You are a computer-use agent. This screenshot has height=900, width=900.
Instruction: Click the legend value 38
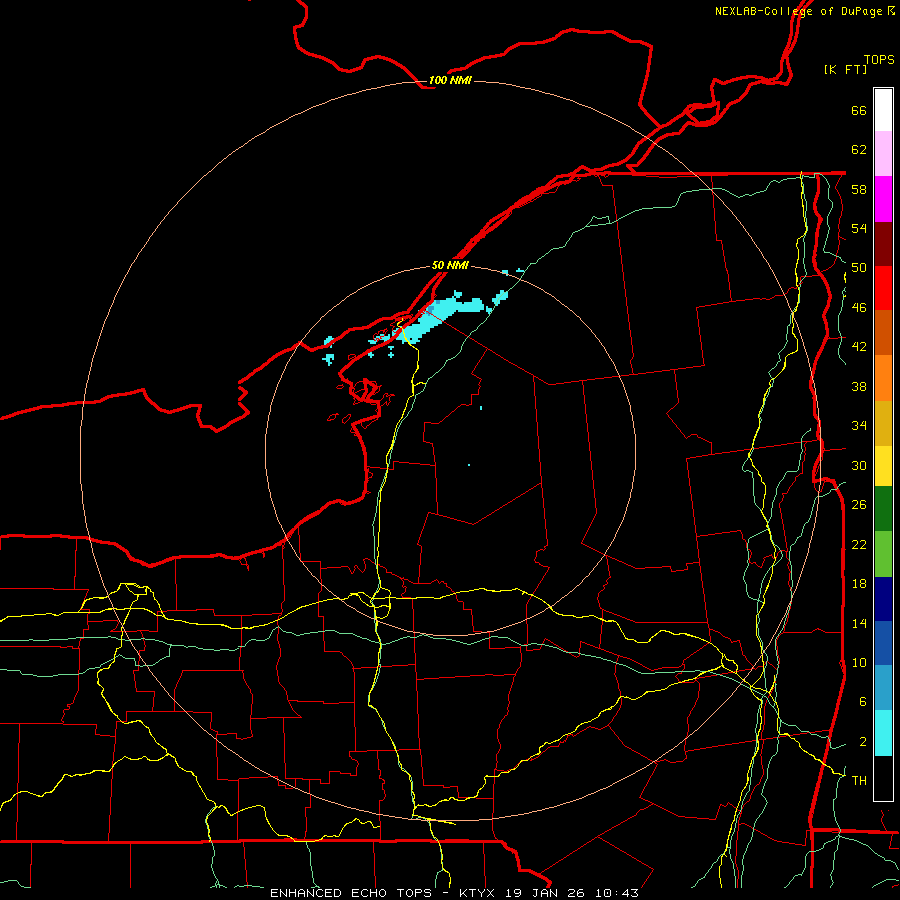coord(859,386)
